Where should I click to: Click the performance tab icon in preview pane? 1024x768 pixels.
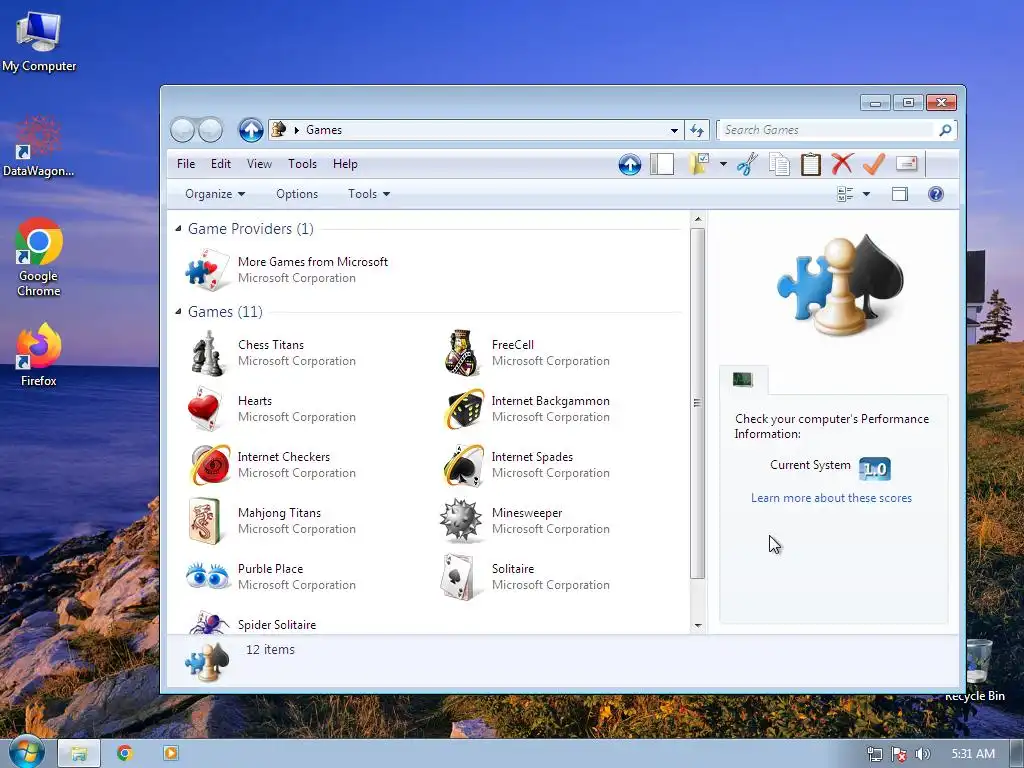743,379
